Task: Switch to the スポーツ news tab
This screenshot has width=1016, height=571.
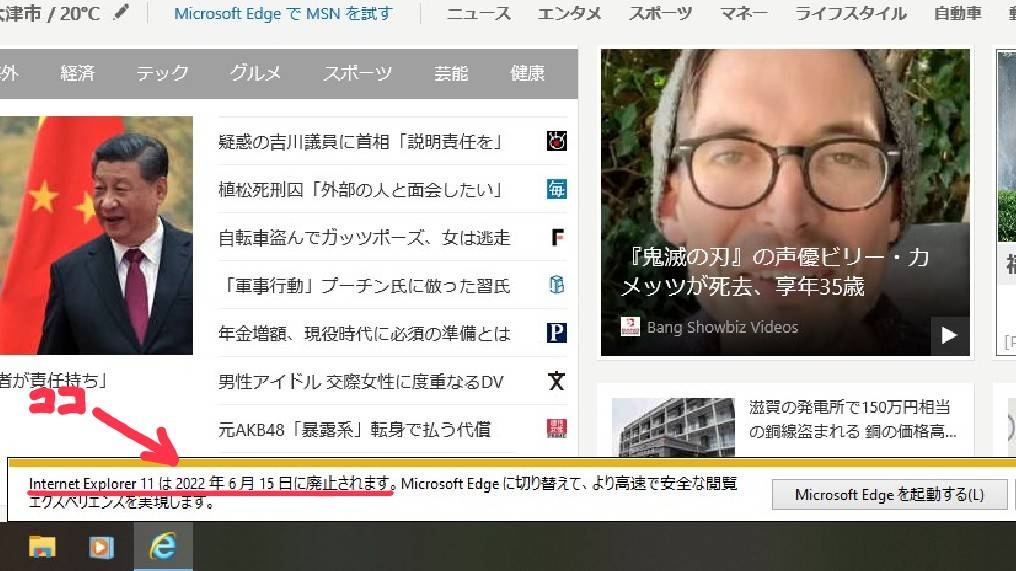Action: point(358,73)
